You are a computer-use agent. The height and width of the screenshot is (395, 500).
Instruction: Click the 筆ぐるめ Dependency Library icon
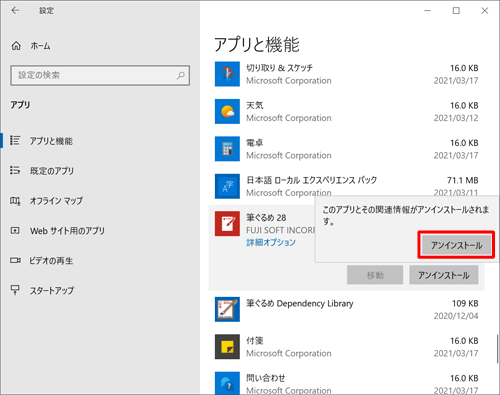click(x=227, y=309)
